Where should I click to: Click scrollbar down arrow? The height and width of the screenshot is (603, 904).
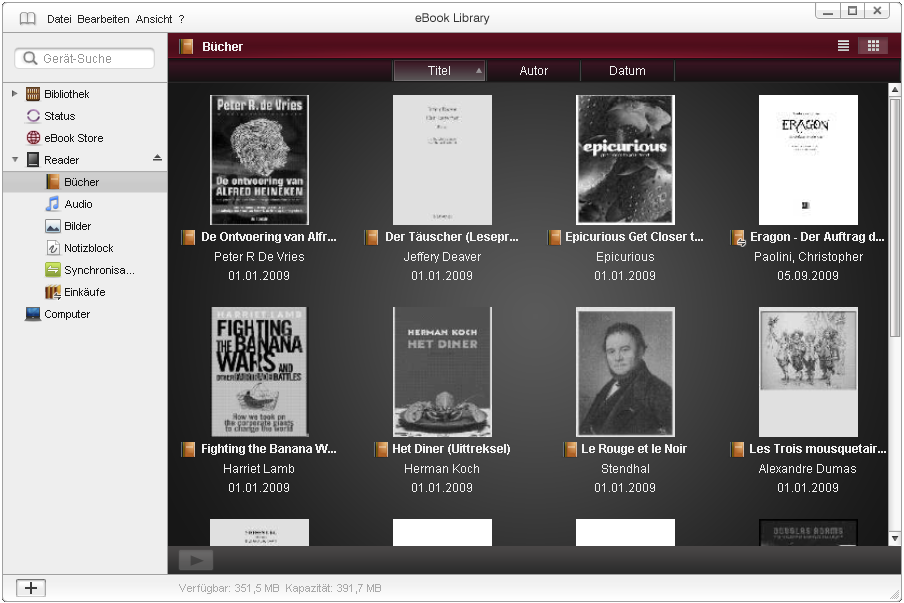tap(895, 538)
